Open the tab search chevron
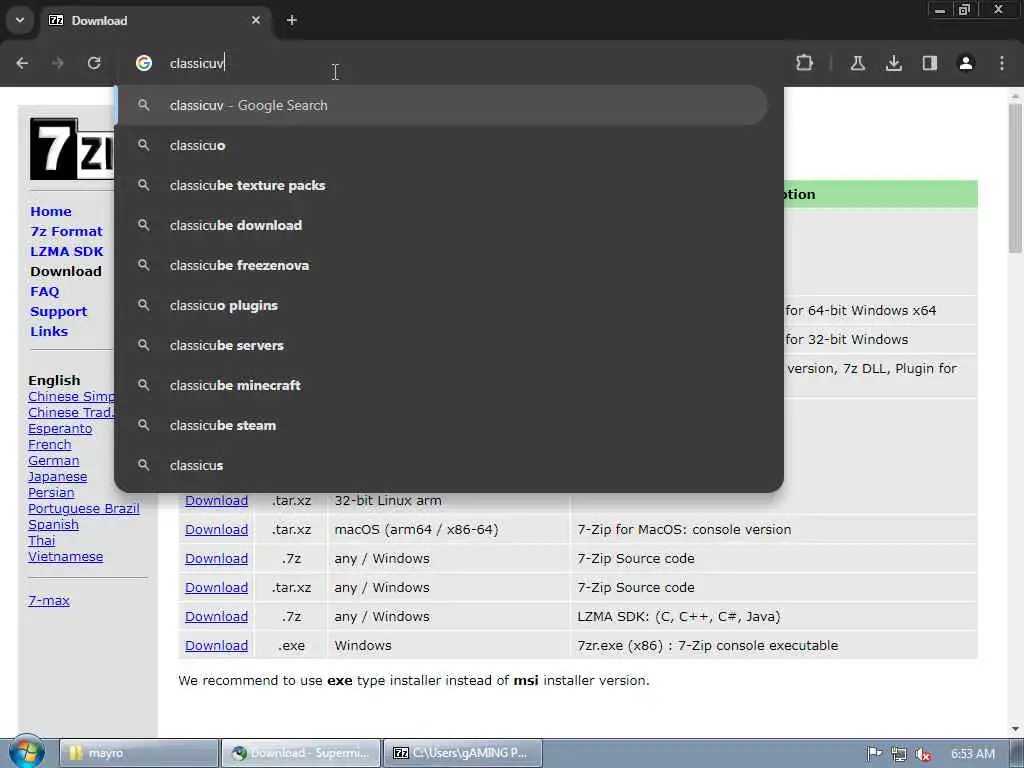Screen dimensions: 1024x768 coord(20,20)
